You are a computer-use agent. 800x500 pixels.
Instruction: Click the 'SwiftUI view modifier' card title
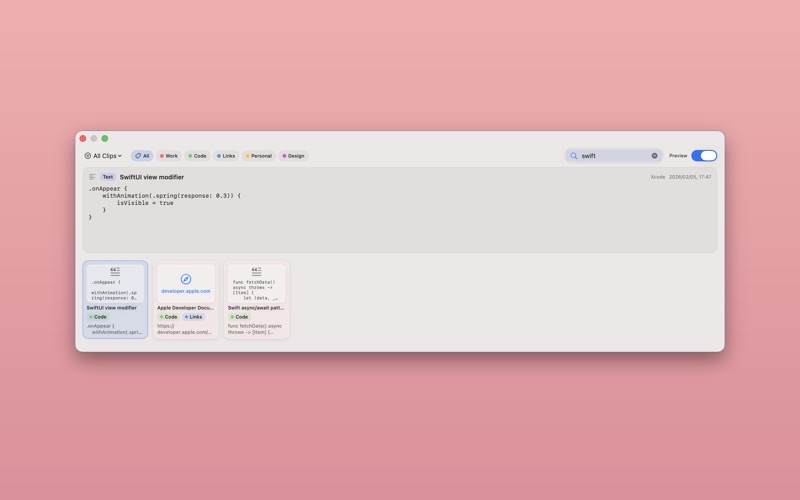coord(111,308)
